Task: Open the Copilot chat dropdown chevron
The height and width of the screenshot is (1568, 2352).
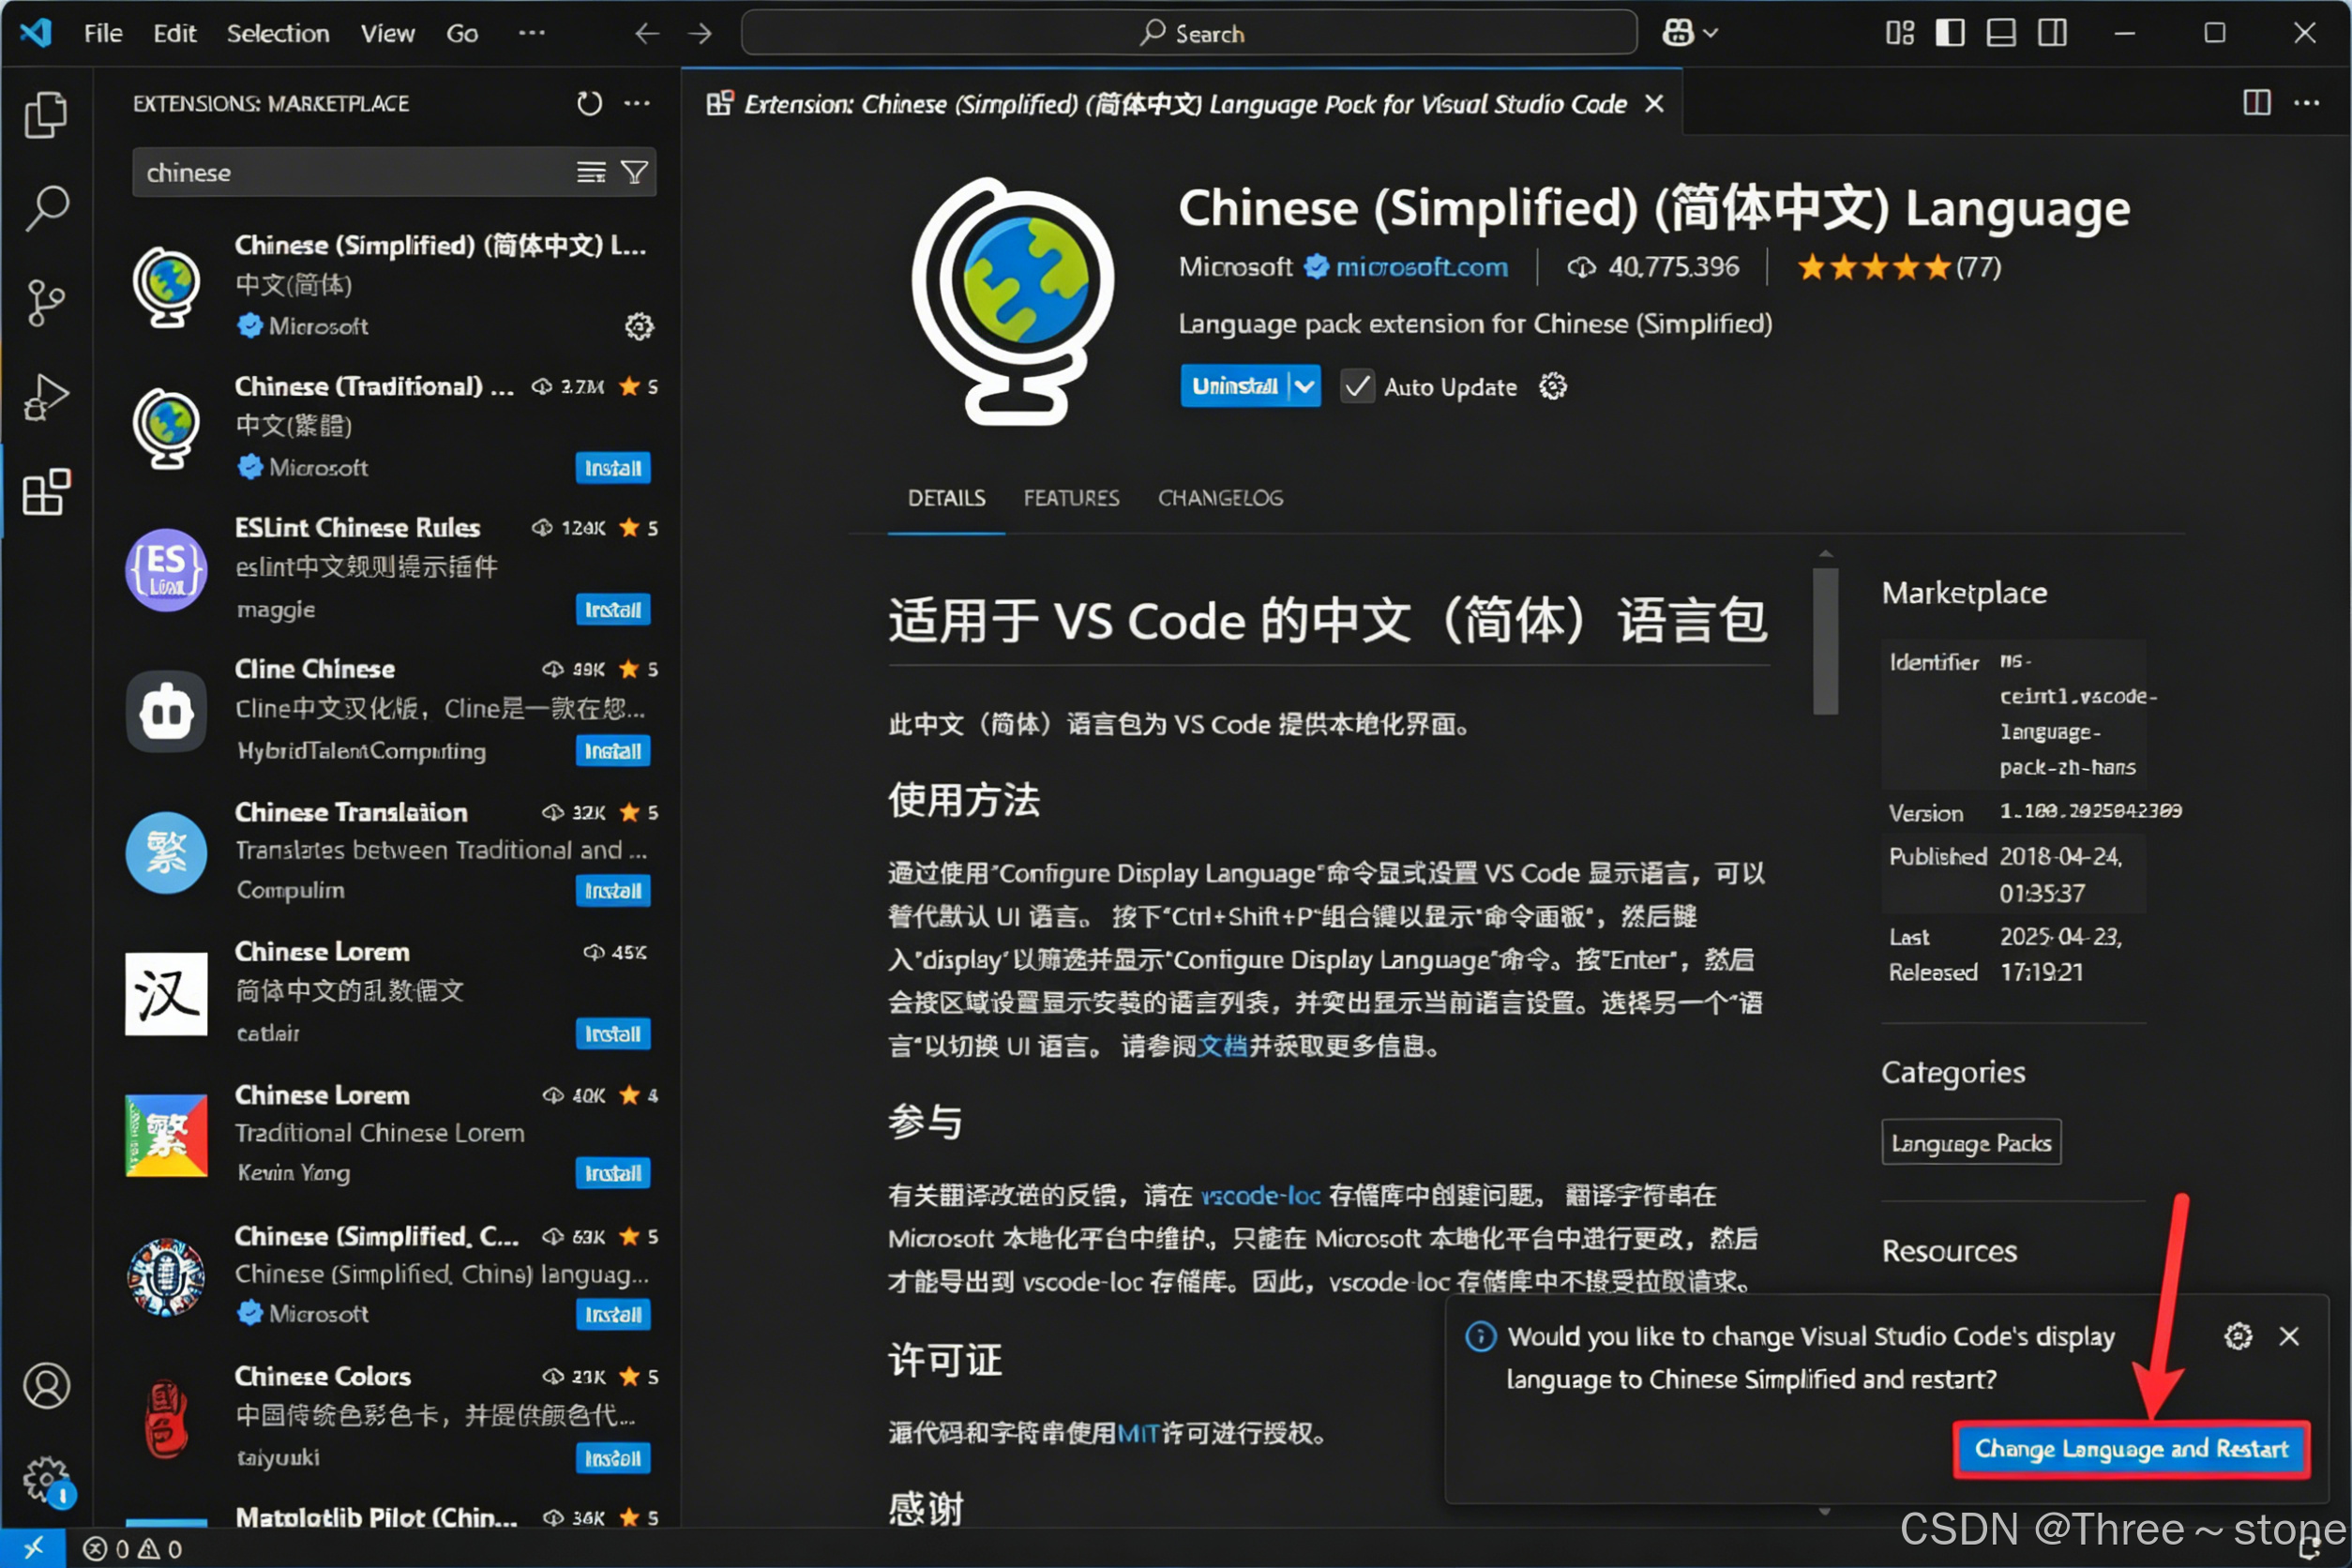Action: 1711,33
